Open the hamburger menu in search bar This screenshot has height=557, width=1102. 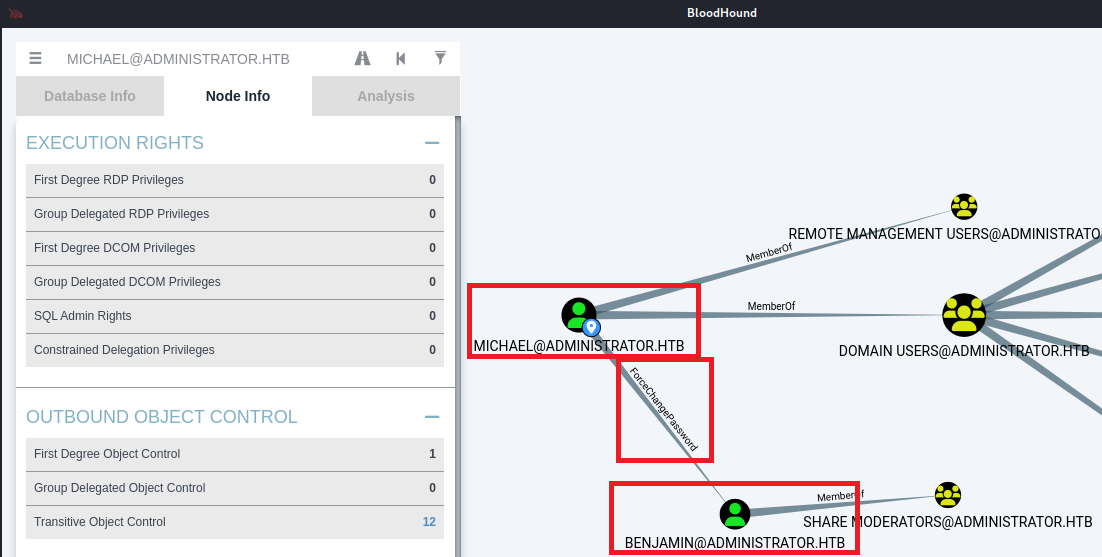click(36, 59)
